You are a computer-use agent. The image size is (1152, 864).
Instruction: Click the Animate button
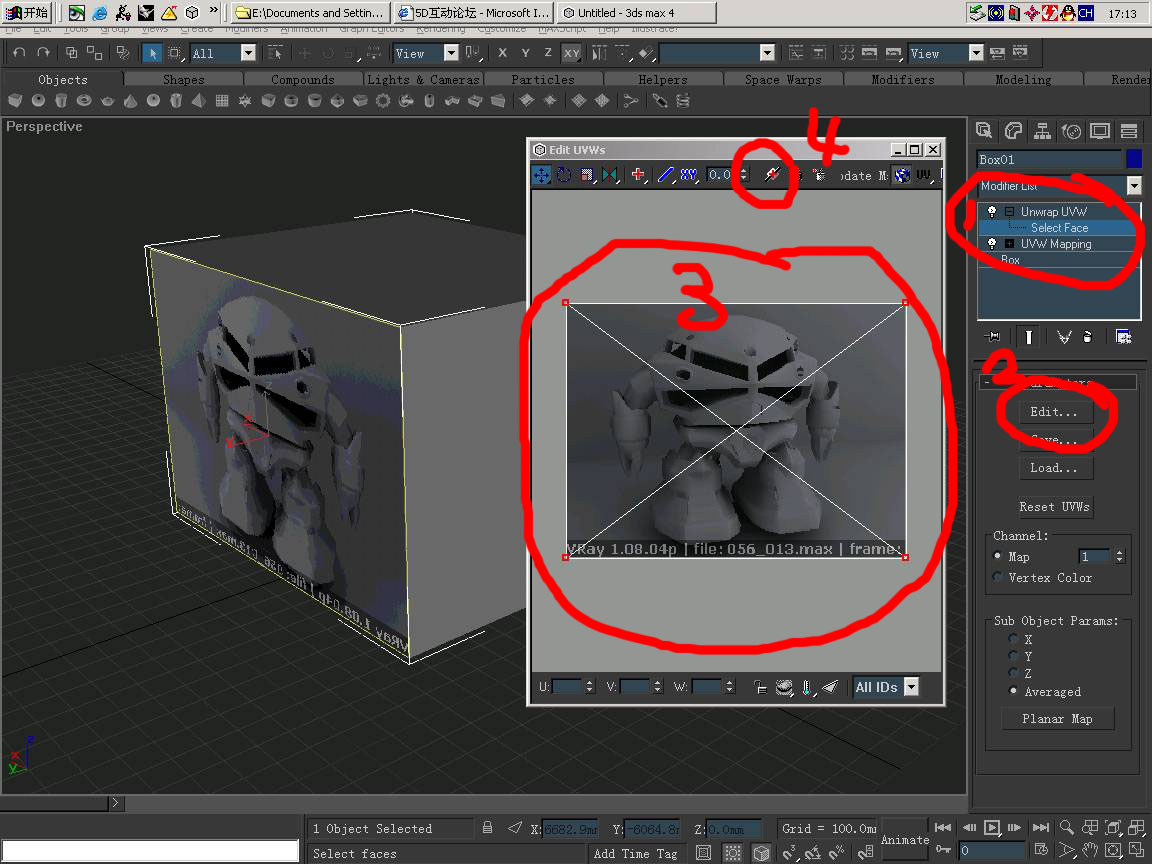[x=904, y=839]
